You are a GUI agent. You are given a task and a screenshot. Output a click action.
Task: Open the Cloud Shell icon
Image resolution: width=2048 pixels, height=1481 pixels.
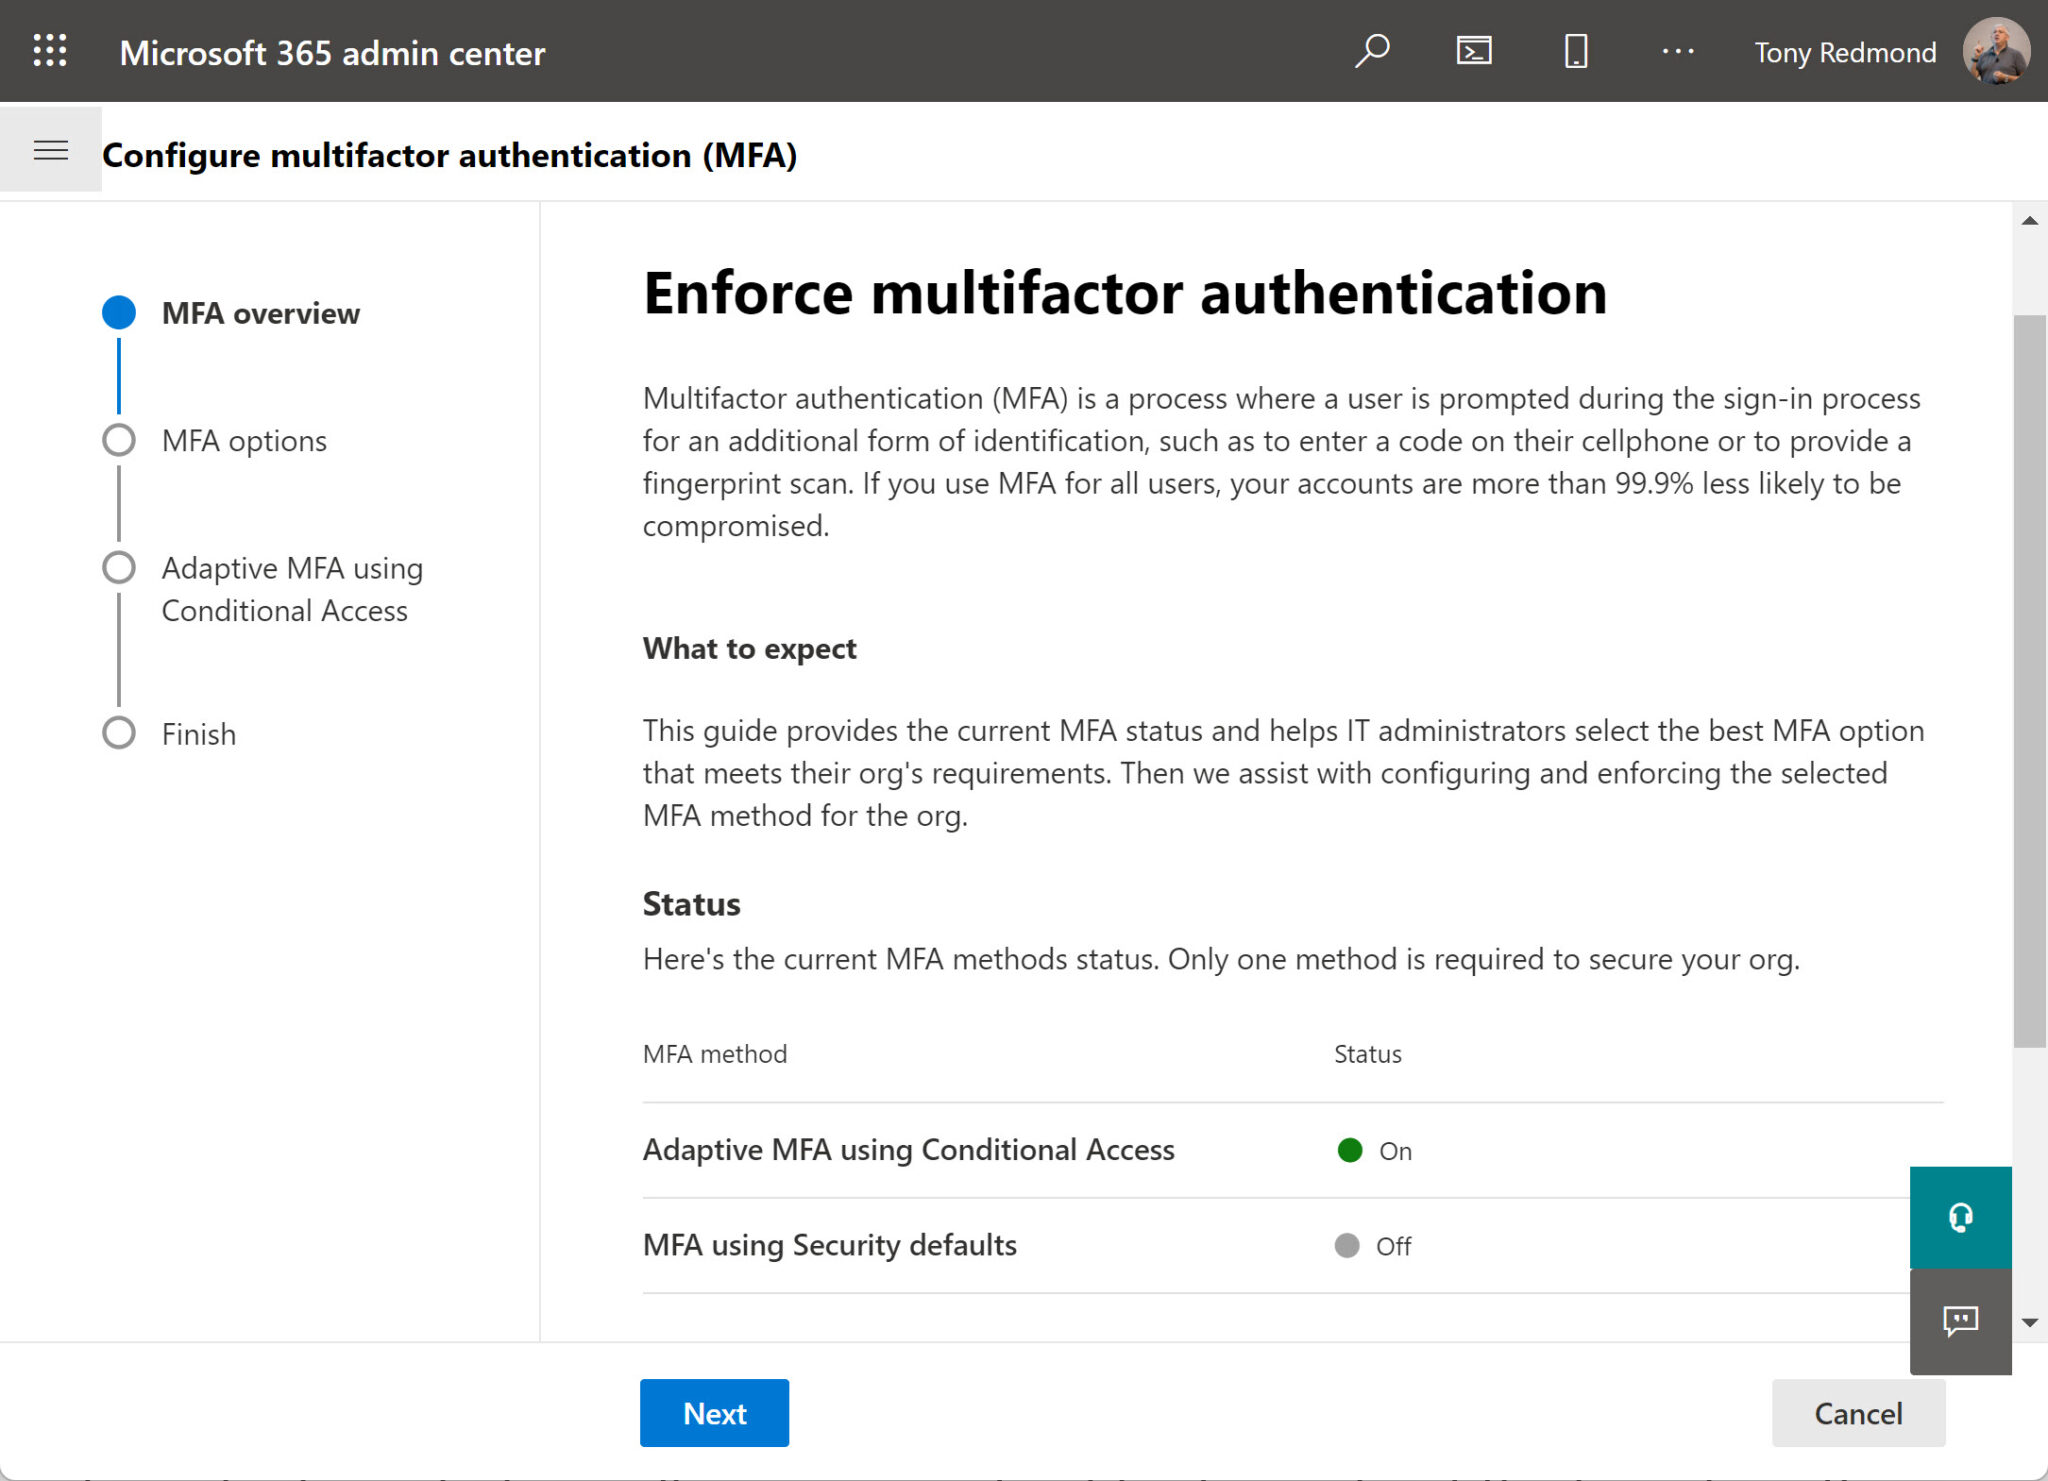point(1473,51)
